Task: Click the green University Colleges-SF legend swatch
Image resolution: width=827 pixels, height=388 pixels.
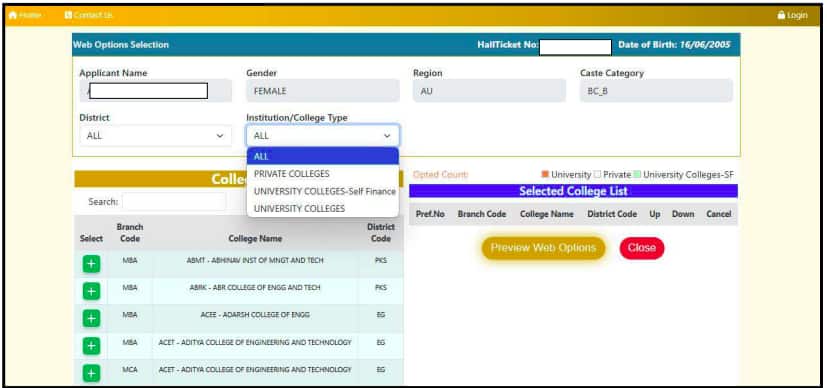Action: coord(637,174)
